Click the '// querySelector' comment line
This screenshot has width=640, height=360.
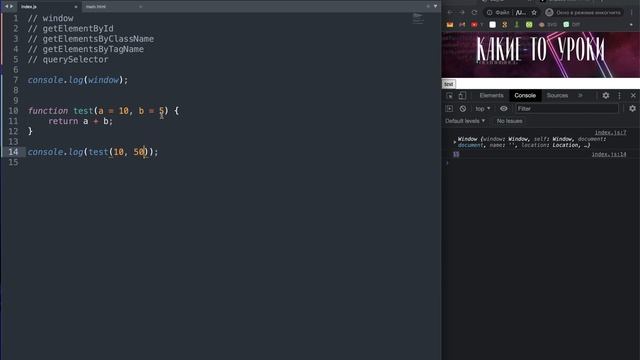pos(68,59)
